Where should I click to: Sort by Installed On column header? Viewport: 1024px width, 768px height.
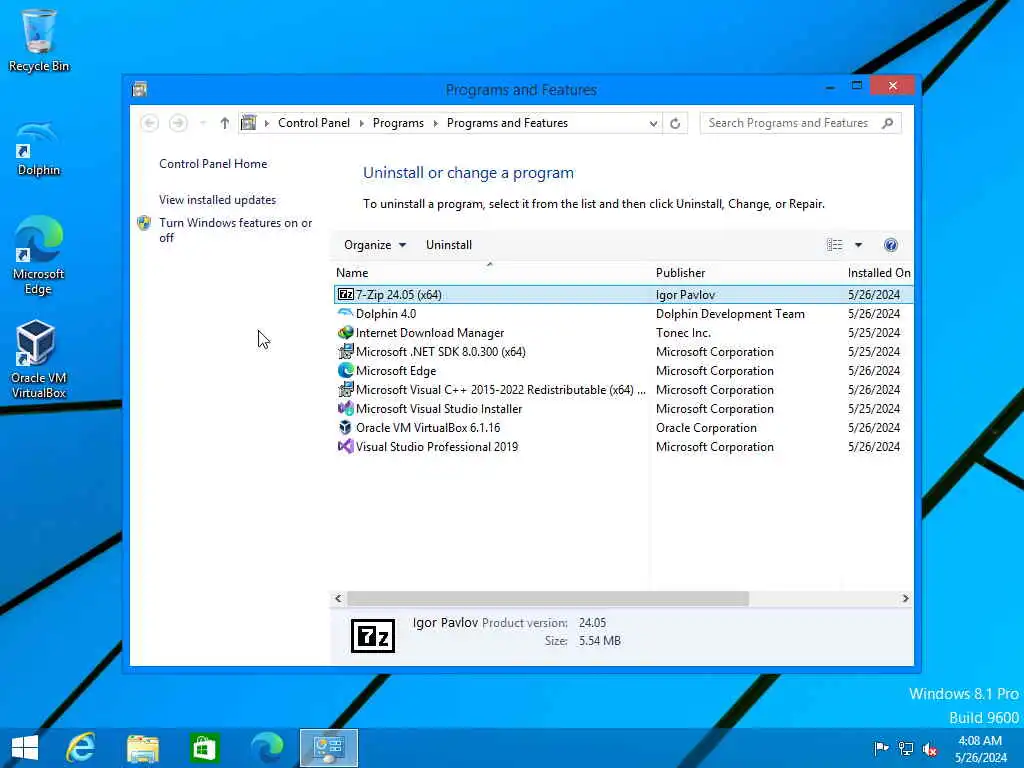click(x=878, y=273)
